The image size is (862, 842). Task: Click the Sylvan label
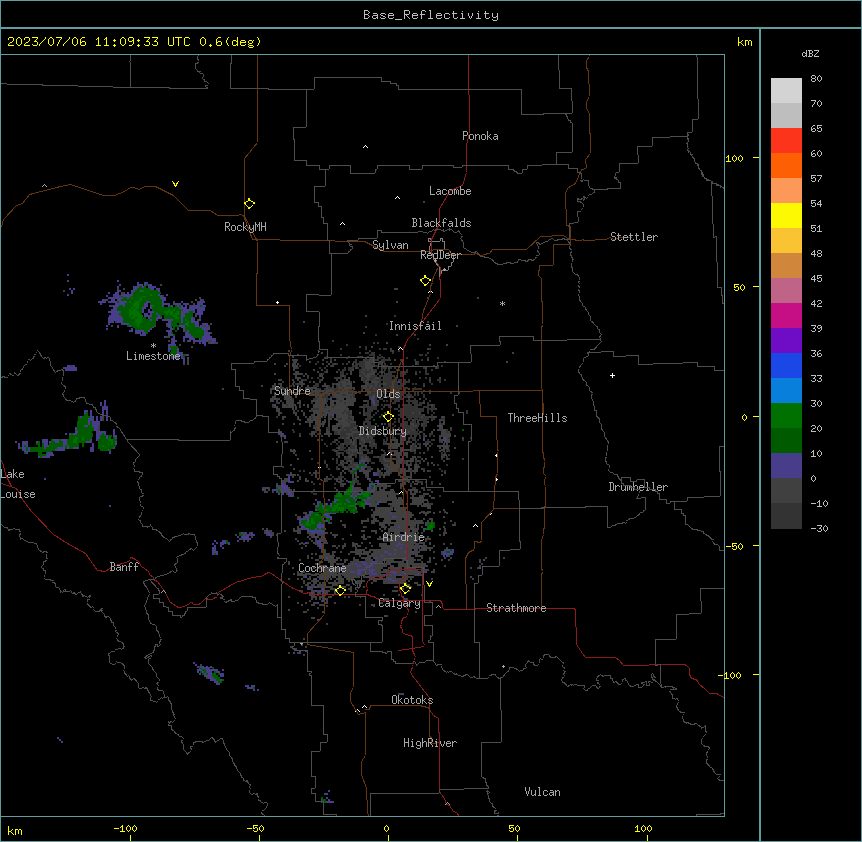[x=390, y=245]
